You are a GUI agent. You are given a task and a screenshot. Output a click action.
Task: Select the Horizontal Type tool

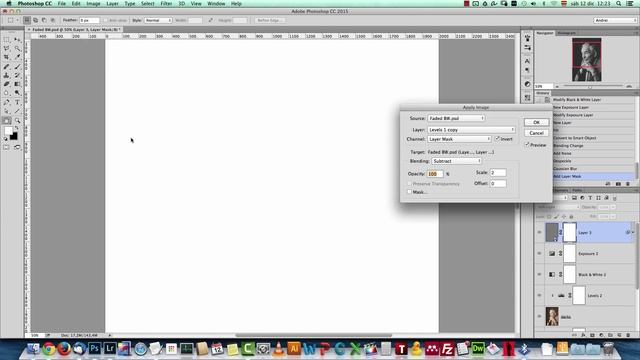click(18, 102)
